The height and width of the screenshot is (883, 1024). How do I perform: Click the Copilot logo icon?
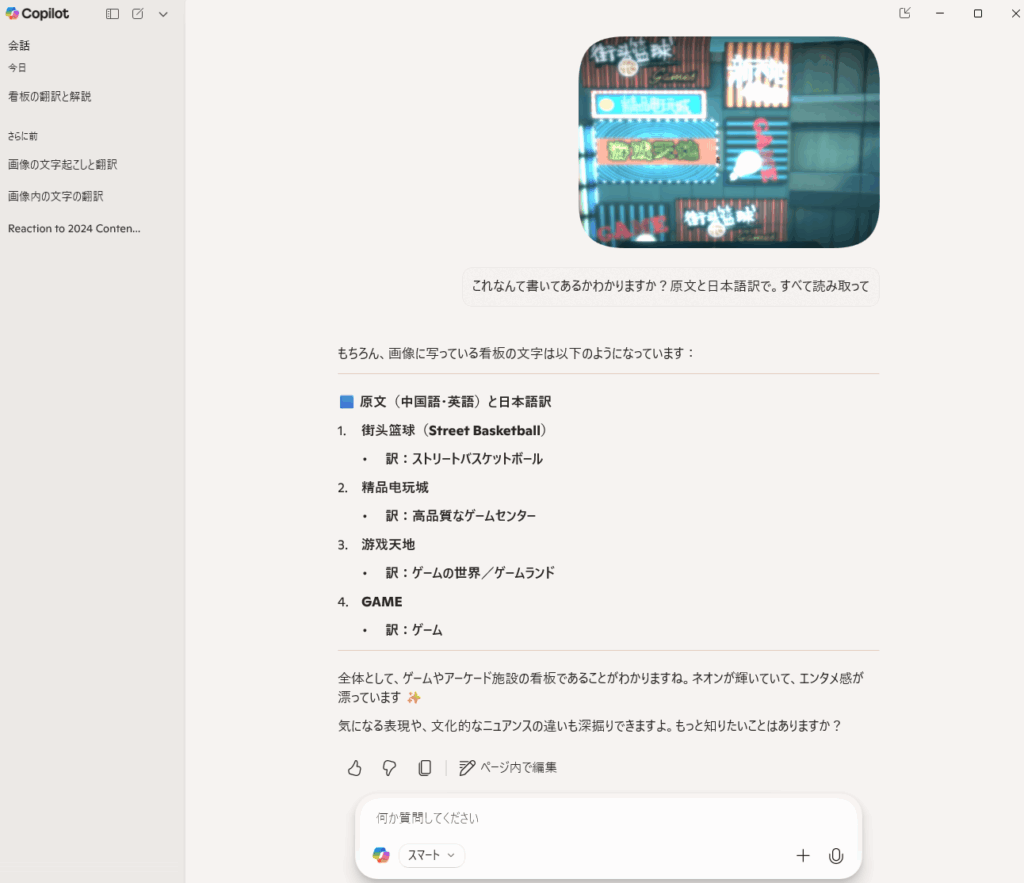[12, 13]
